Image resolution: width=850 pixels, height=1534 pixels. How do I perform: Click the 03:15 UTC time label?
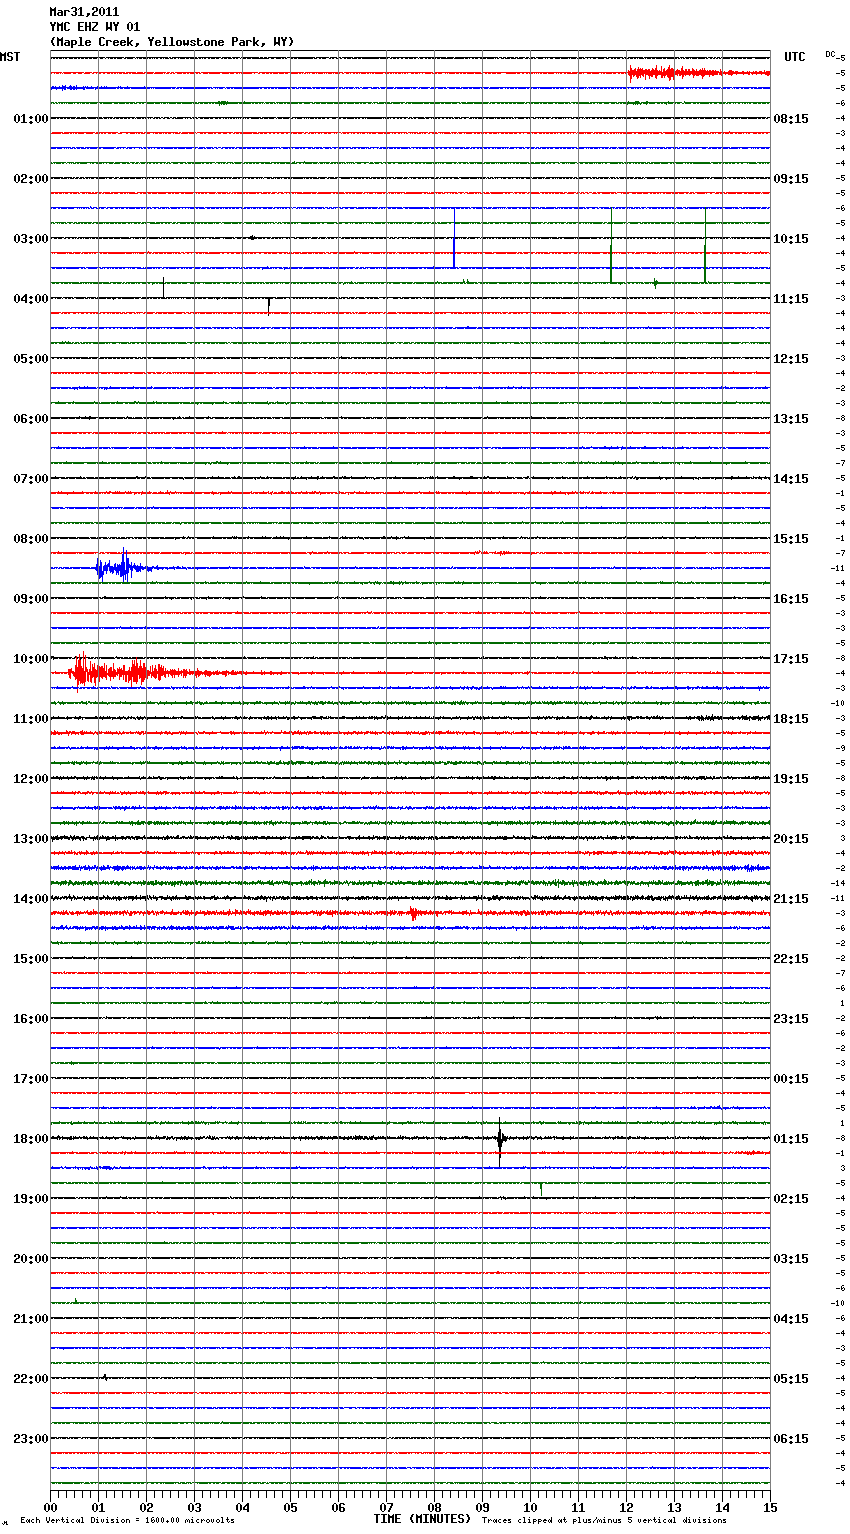coord(791,1259)
